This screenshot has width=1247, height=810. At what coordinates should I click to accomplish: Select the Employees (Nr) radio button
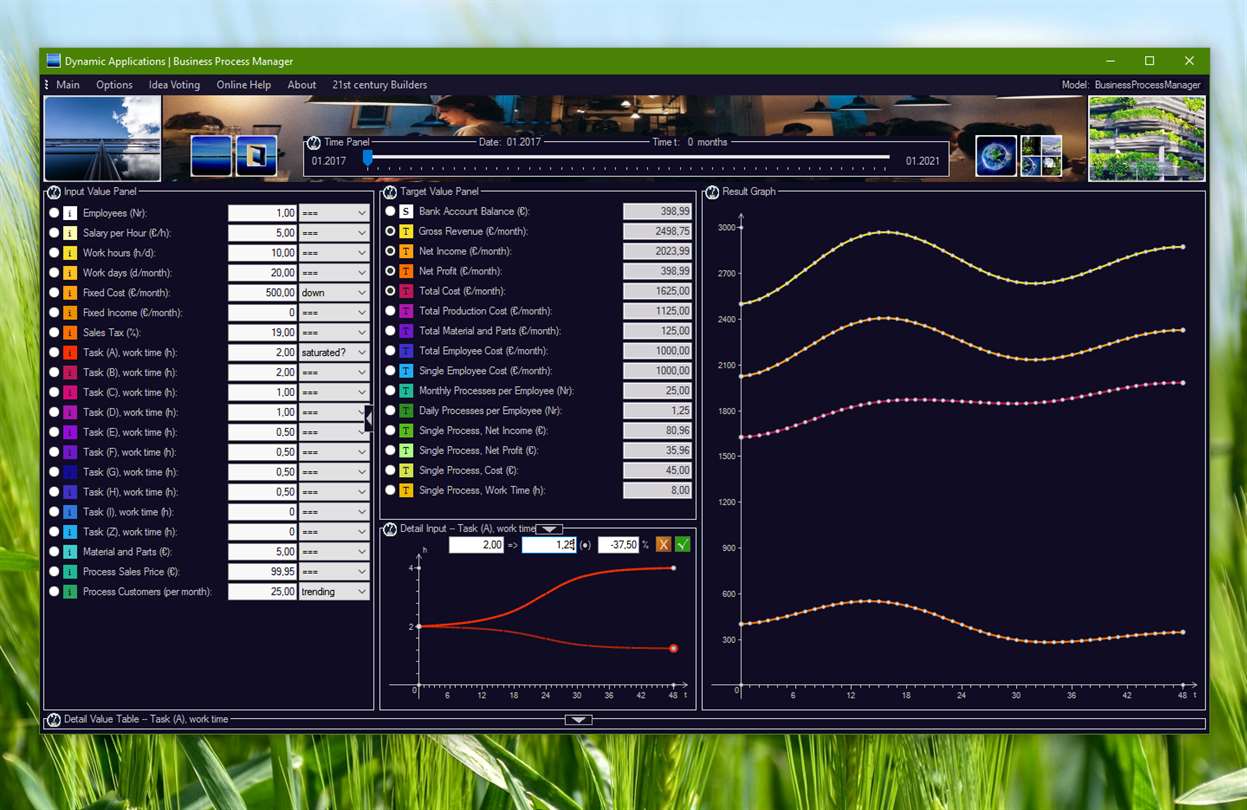point(54,213)
